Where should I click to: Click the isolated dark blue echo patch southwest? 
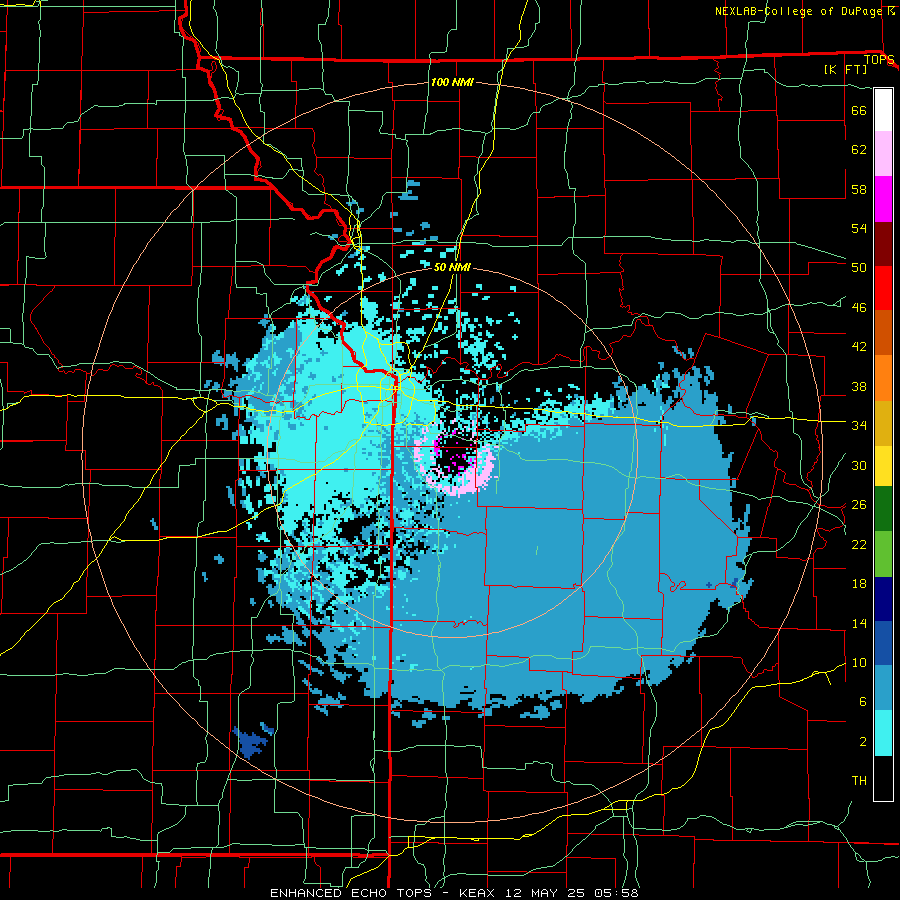(251, 741)
